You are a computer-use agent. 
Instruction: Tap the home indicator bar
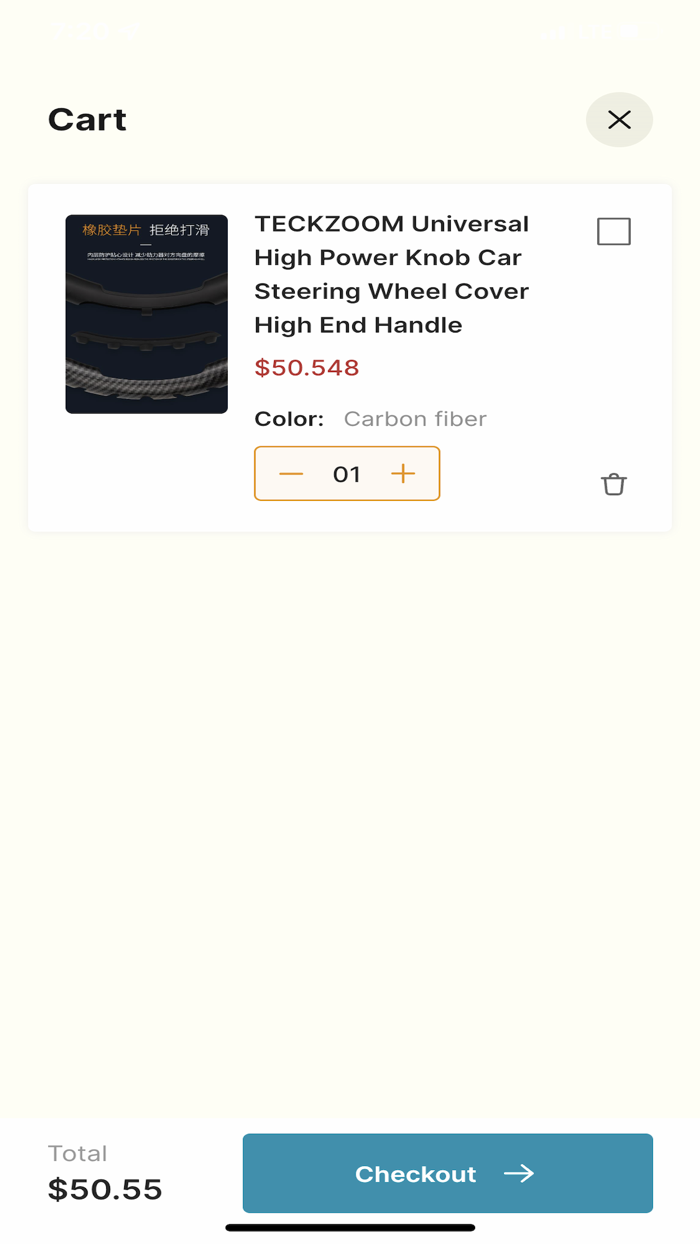(350, 1227)
